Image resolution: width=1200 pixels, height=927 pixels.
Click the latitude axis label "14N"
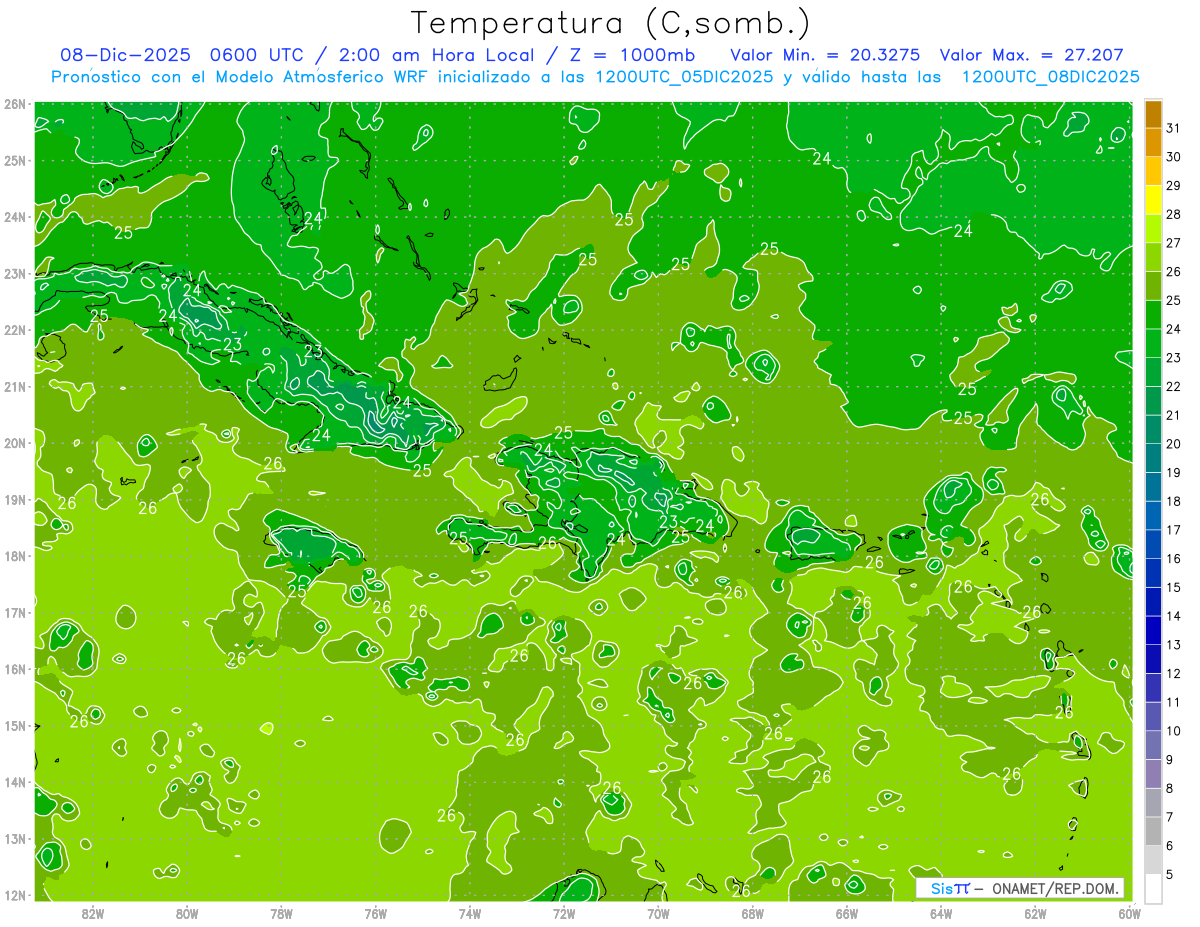(15, 782)
